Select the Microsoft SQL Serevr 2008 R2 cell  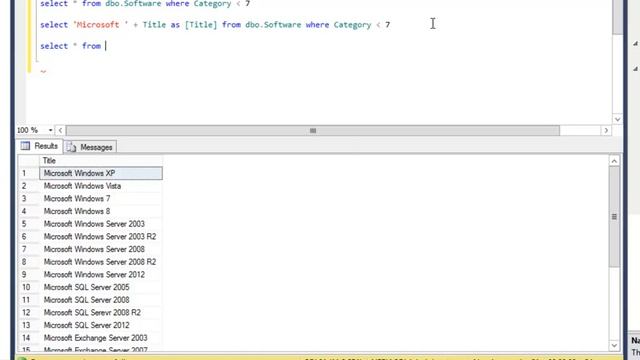[x=101, y=312]
